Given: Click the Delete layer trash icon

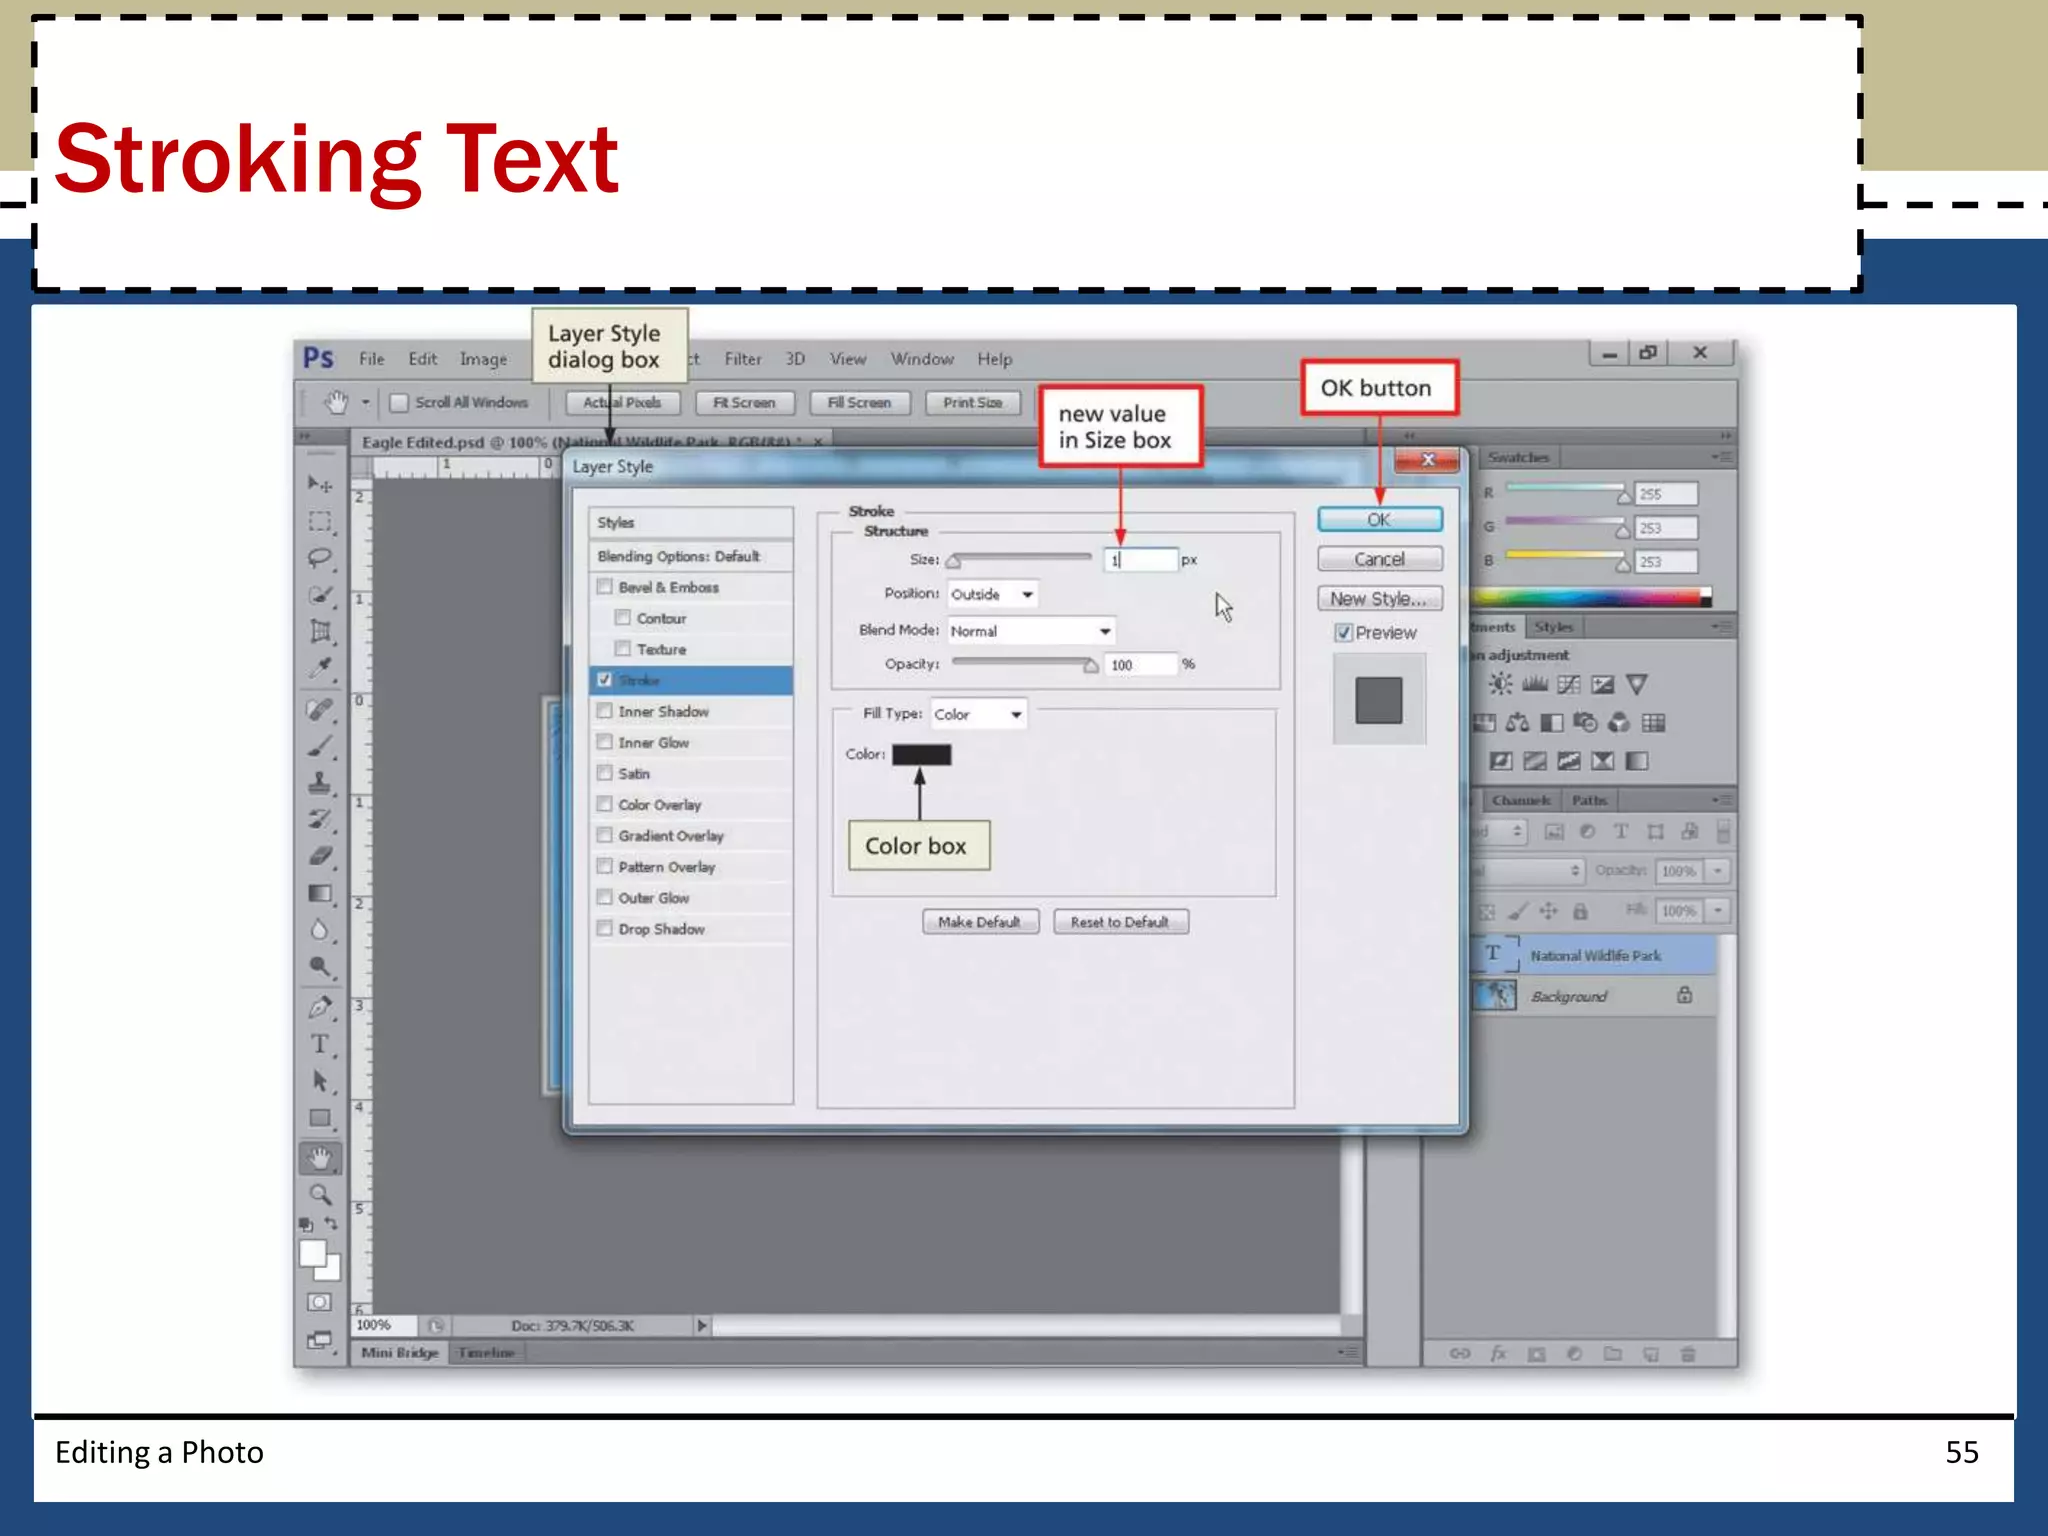Looking at the screenshot, I should click(1688, 1354).
